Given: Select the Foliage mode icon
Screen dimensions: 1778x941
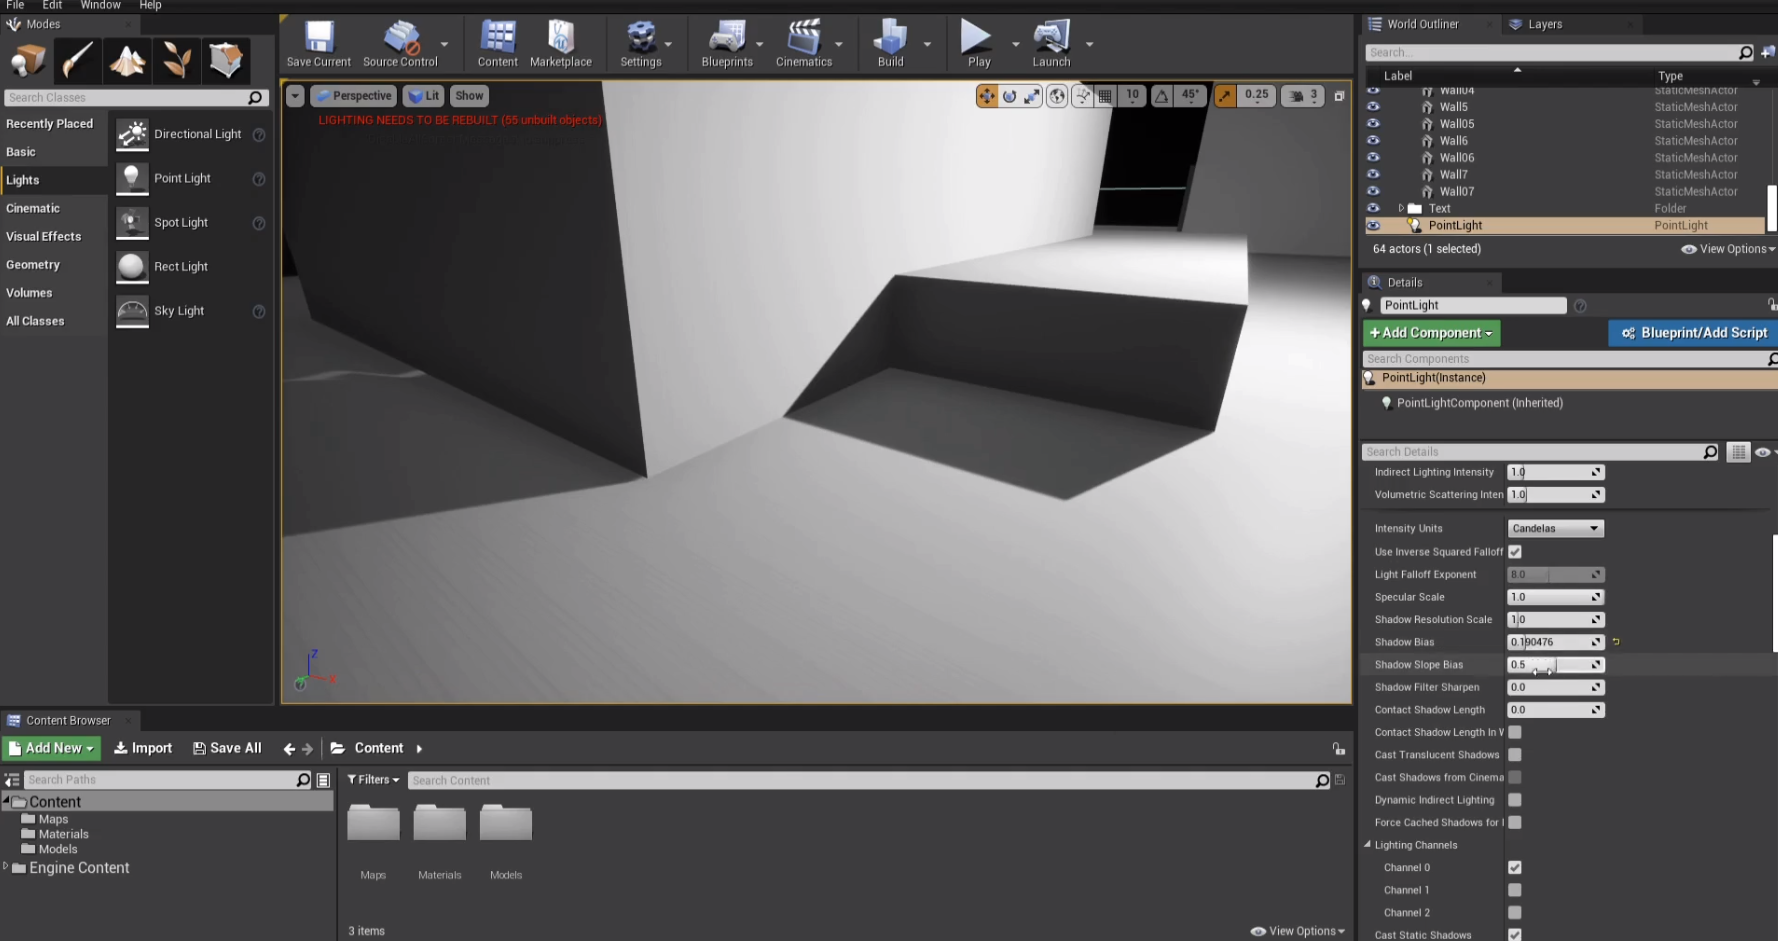Looking at the screenshot, I should tap(177, 61).
